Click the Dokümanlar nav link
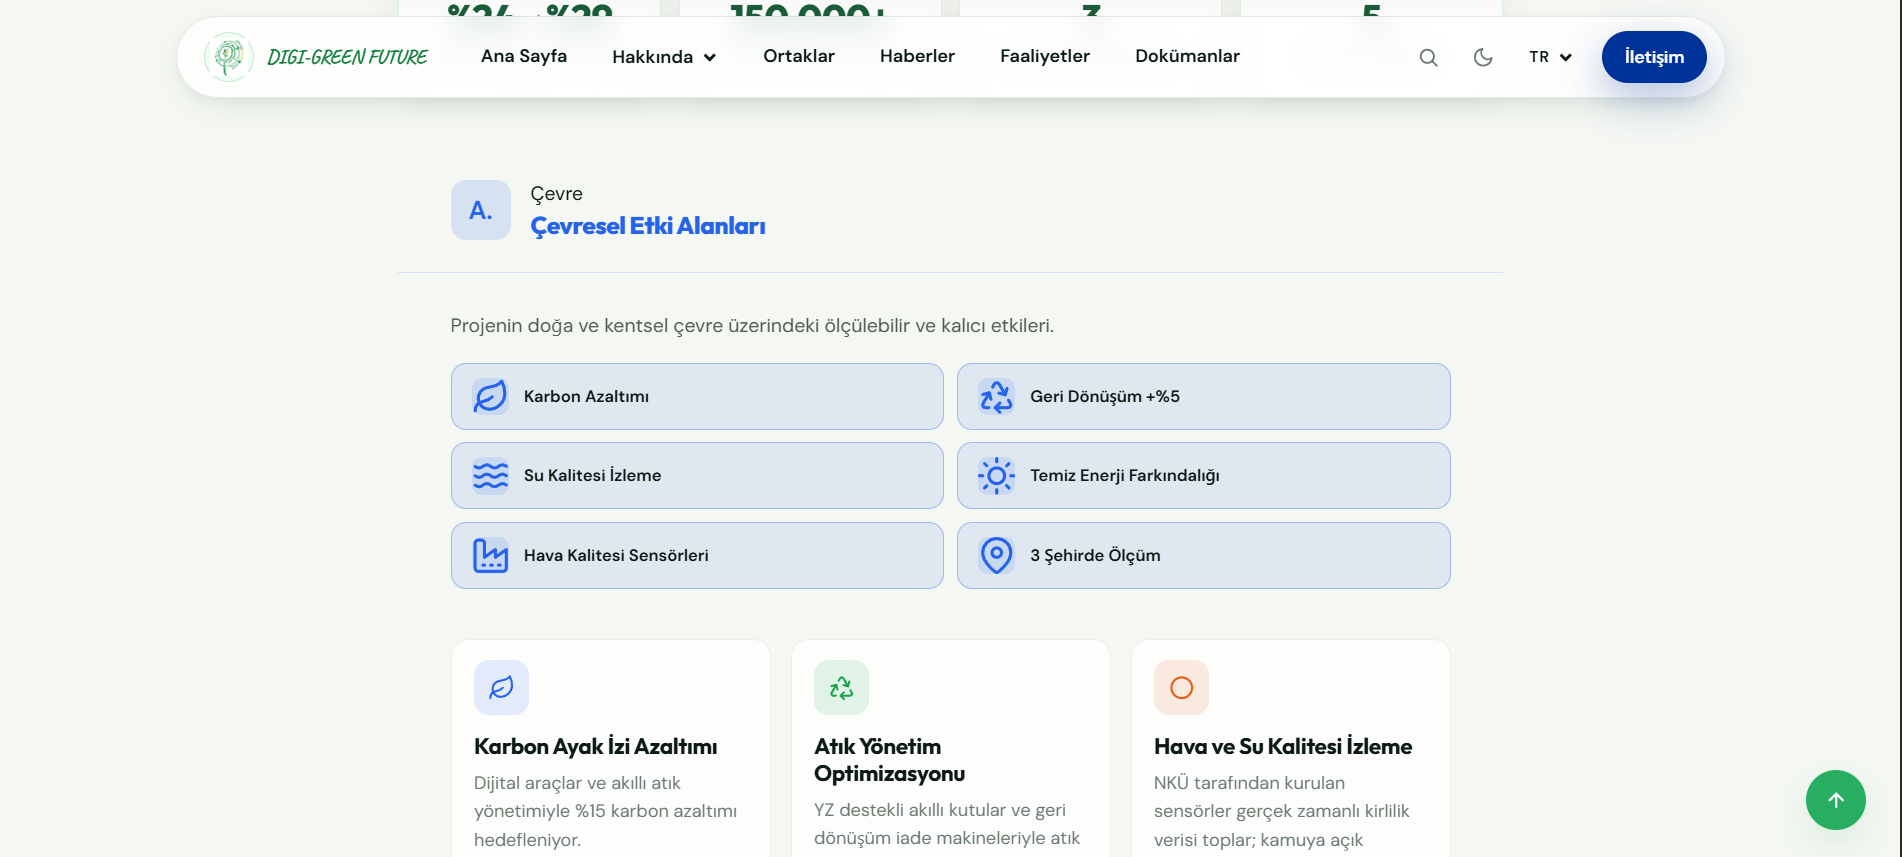 [x=1187, y=56]
